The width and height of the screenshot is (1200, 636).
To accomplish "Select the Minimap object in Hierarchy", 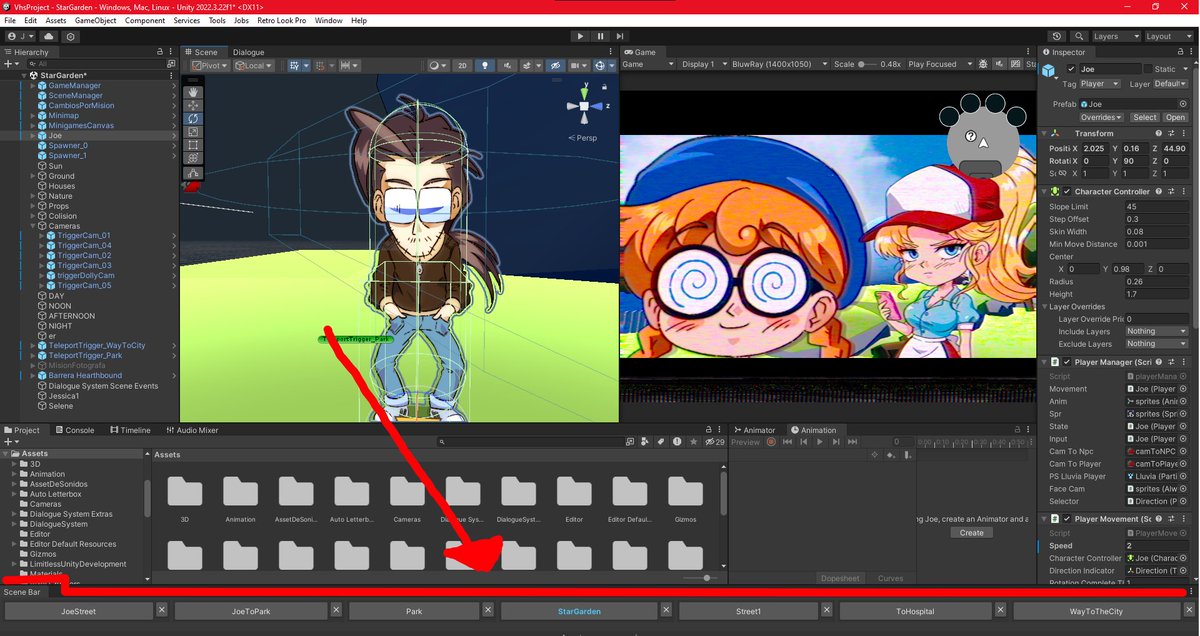I will [64, 115].
